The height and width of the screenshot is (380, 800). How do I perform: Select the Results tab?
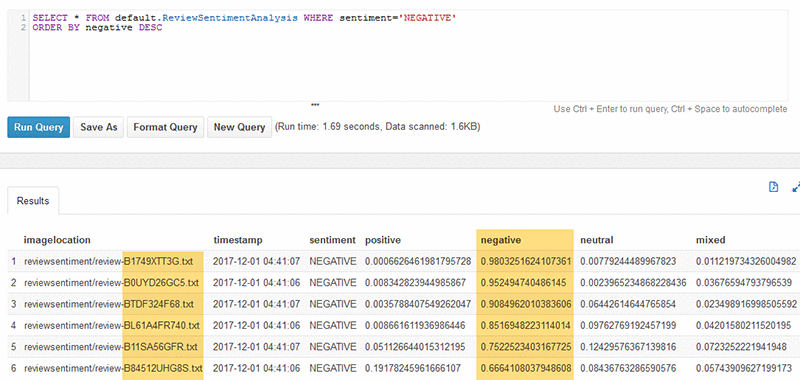33,200
